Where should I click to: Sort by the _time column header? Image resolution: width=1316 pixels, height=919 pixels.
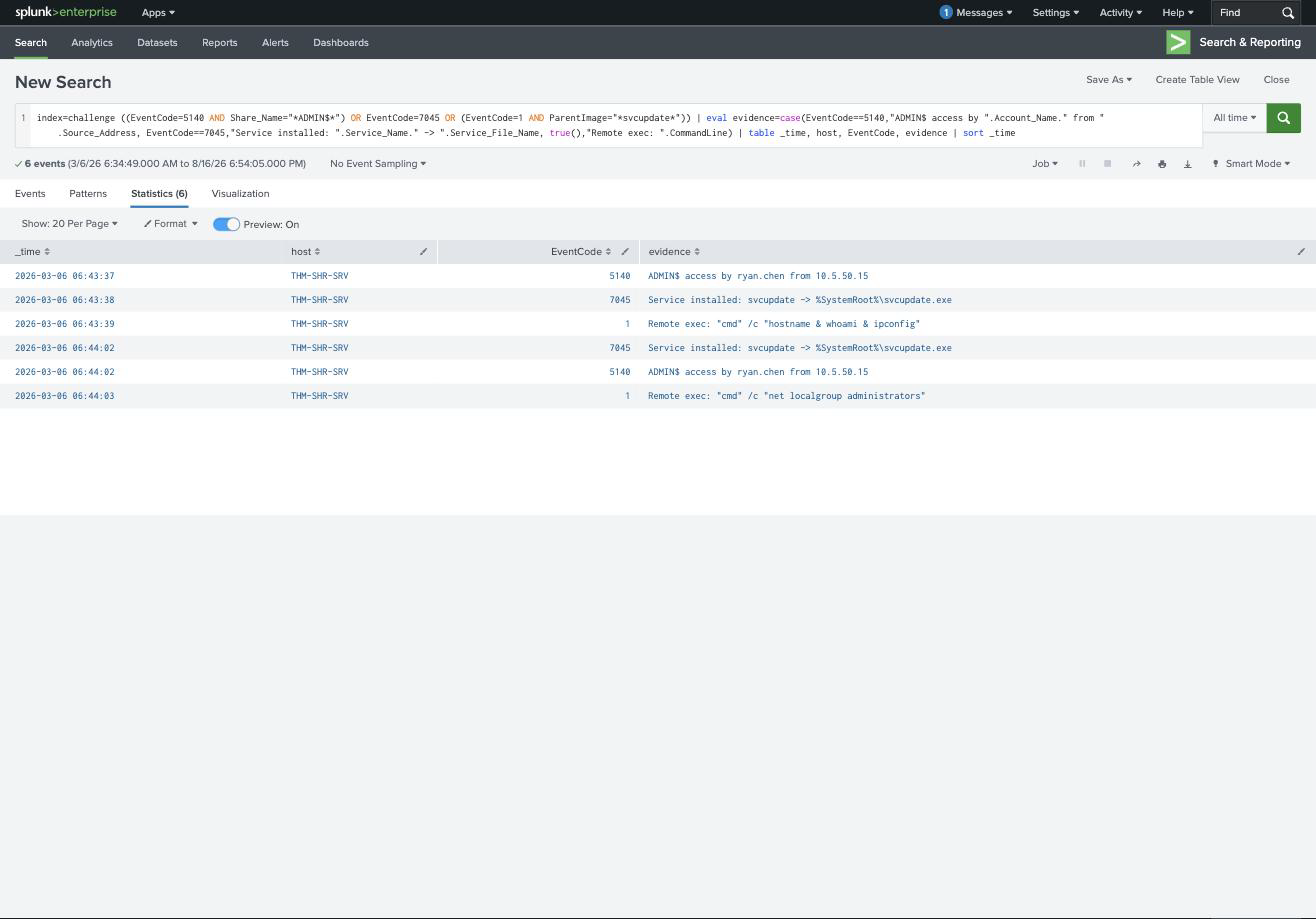click(32, 252)
